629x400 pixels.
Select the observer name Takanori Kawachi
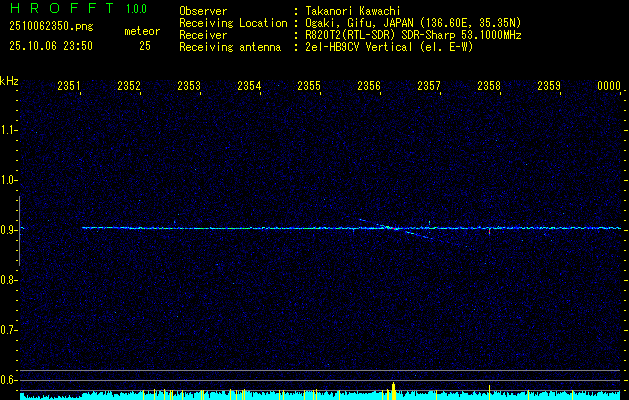point(353,11)
